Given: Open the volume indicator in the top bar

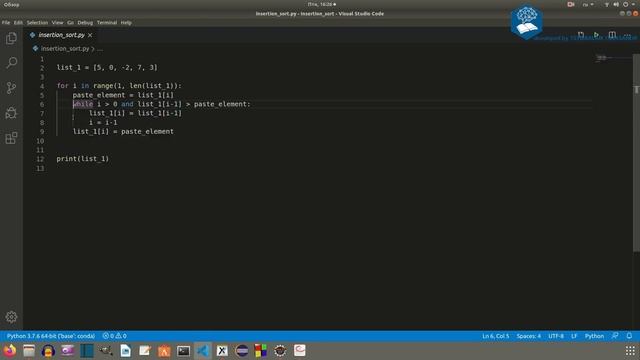Looking at the screenshot, I should [x=616, y=4].
